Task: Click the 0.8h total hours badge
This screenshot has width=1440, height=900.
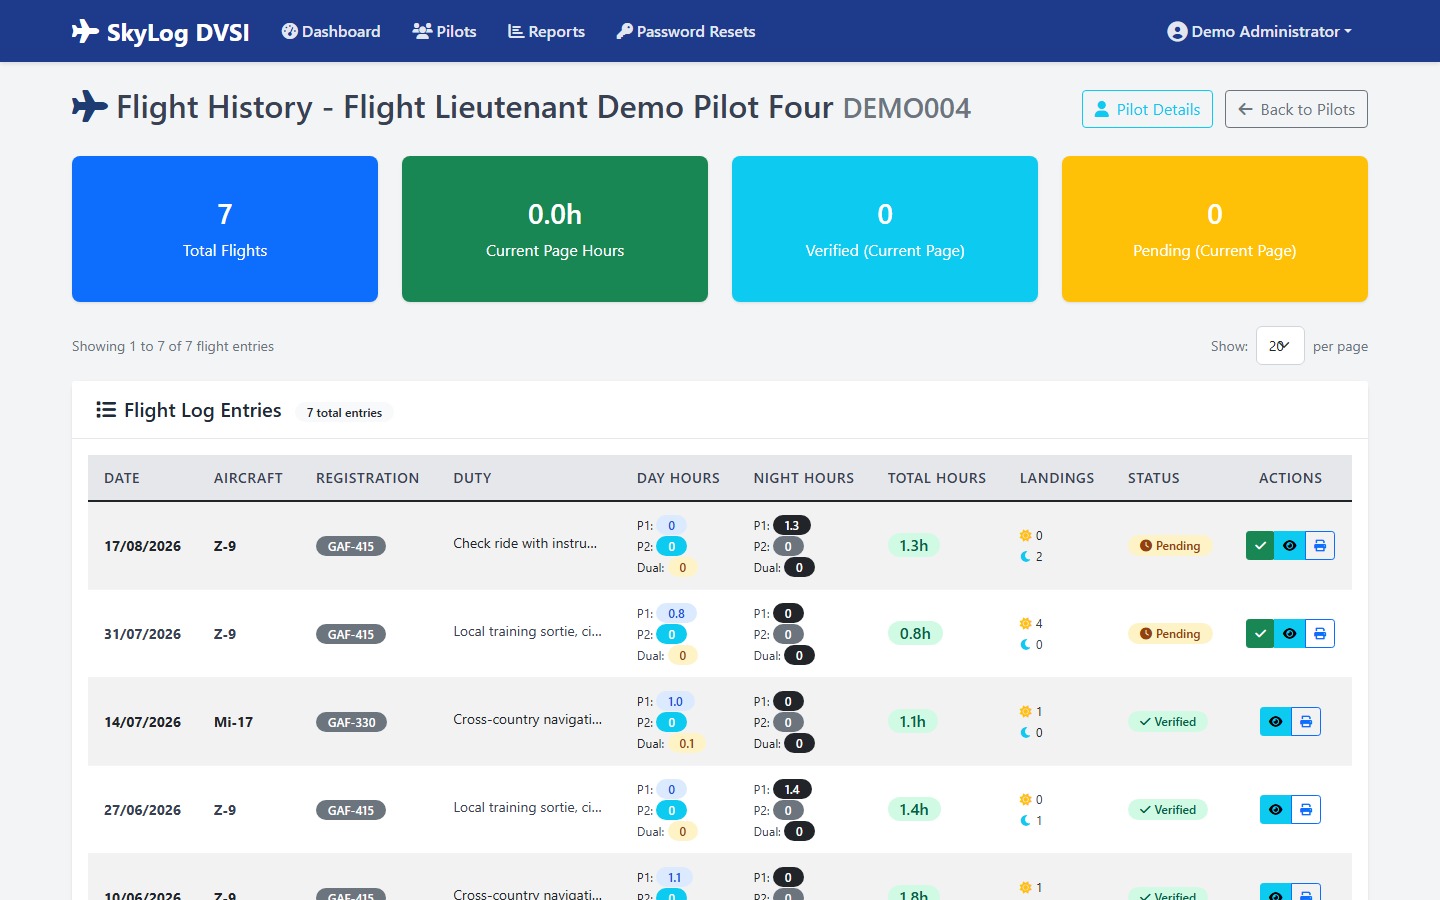Action: pos(915,634)
